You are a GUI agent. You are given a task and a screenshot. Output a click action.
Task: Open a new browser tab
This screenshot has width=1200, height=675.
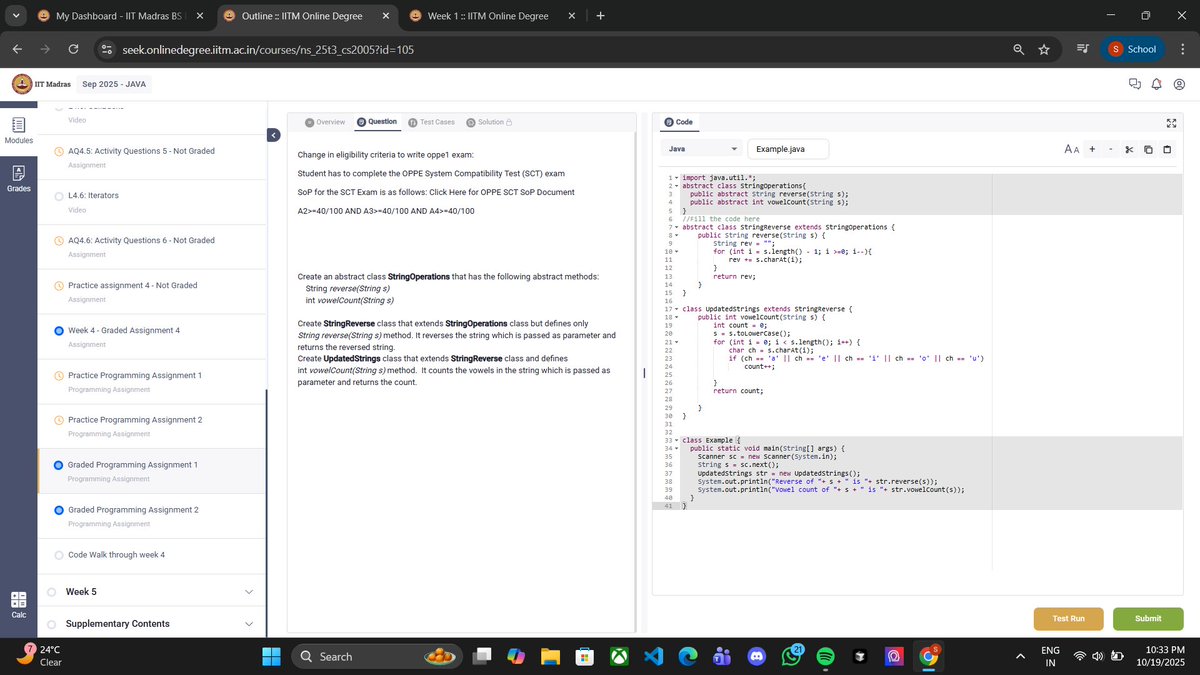point(600,16)
